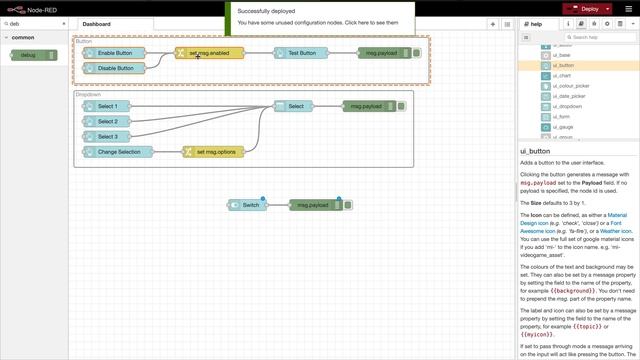640x360 pixels.
Task: Select the debug node in the palette
Action: tap(34, 55)
